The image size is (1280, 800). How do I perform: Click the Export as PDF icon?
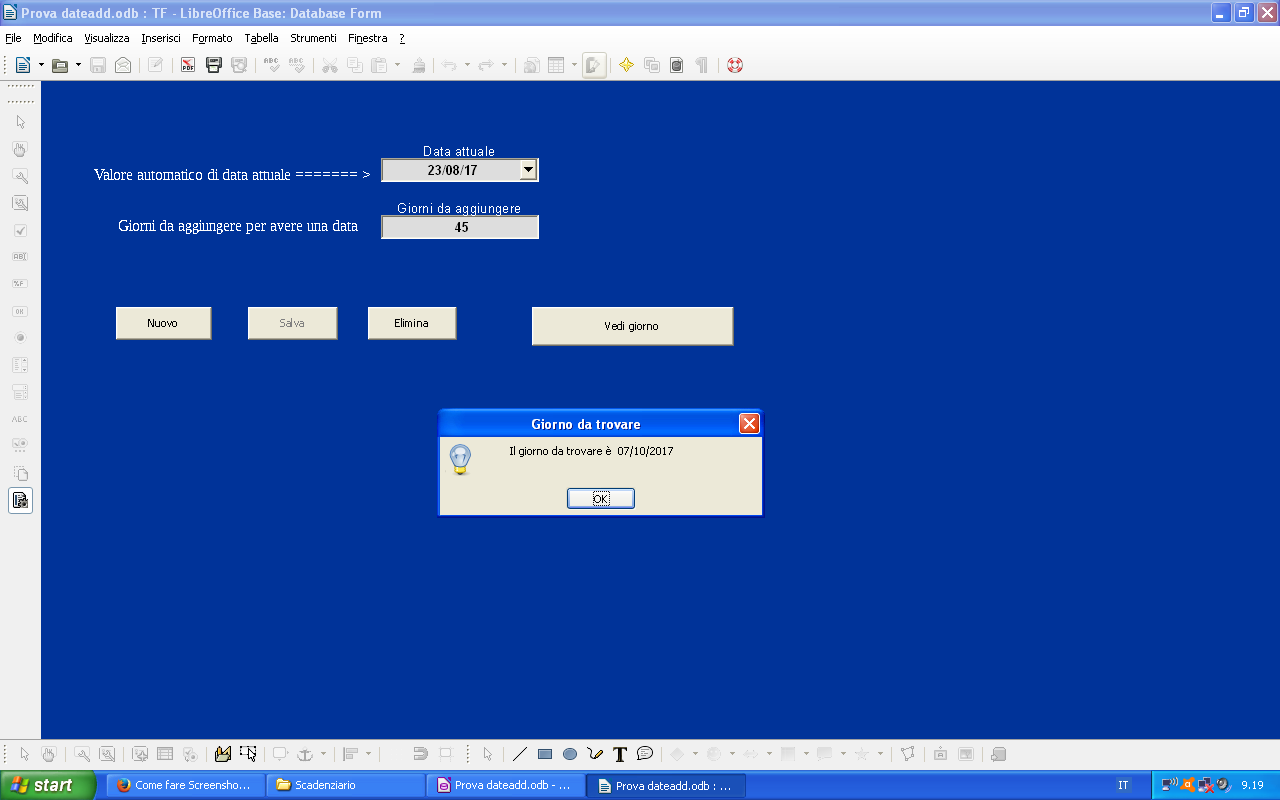[188, 65]
